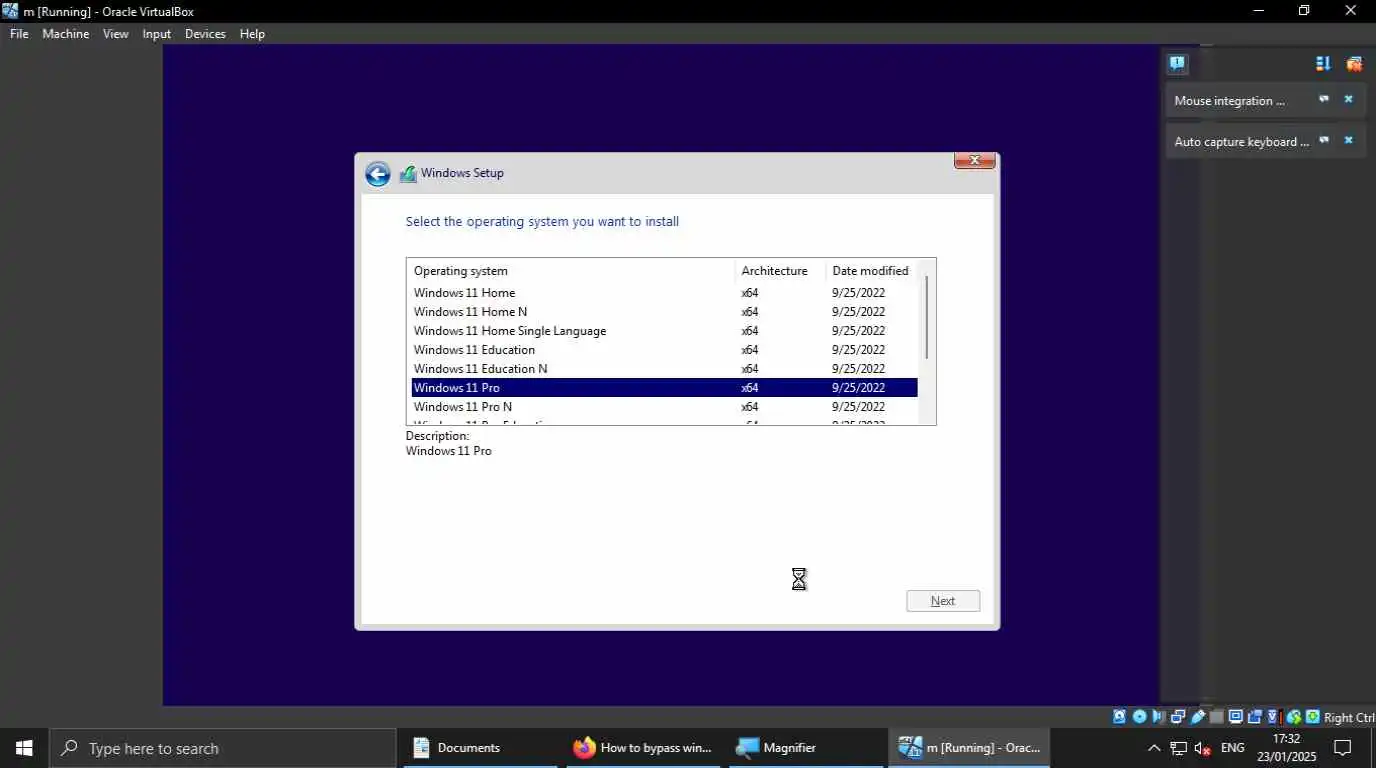Click the VirtualBox m [Running] taskbar item
Viewport: 1376px width, 768px height.
coord(969,748)
